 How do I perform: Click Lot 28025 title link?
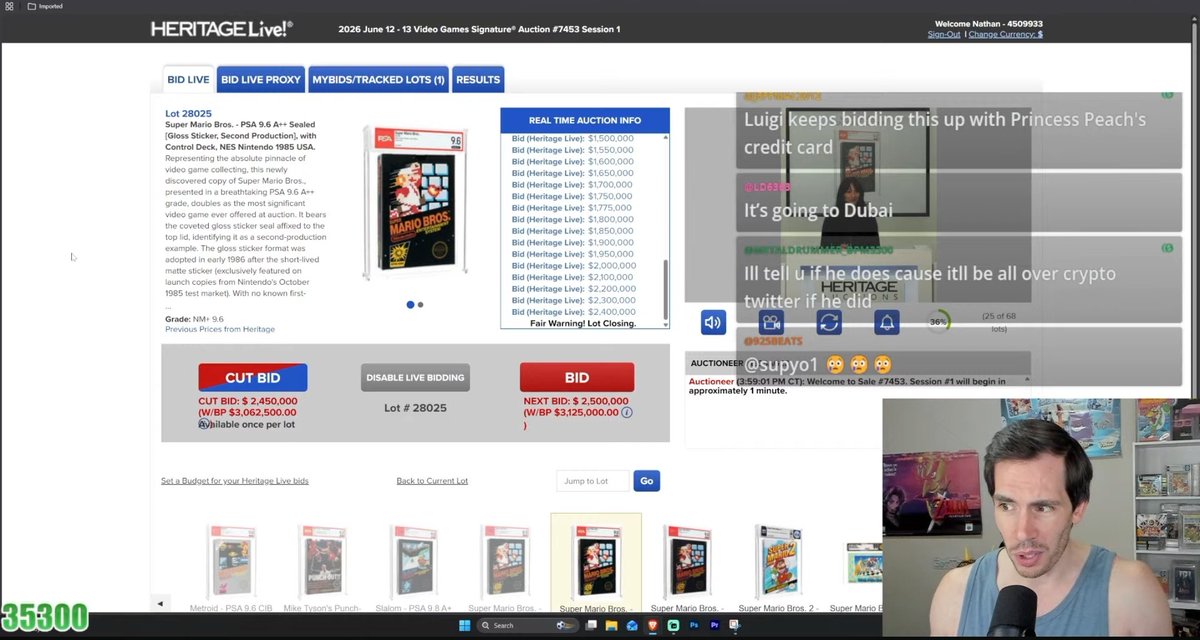coord(188,114)
